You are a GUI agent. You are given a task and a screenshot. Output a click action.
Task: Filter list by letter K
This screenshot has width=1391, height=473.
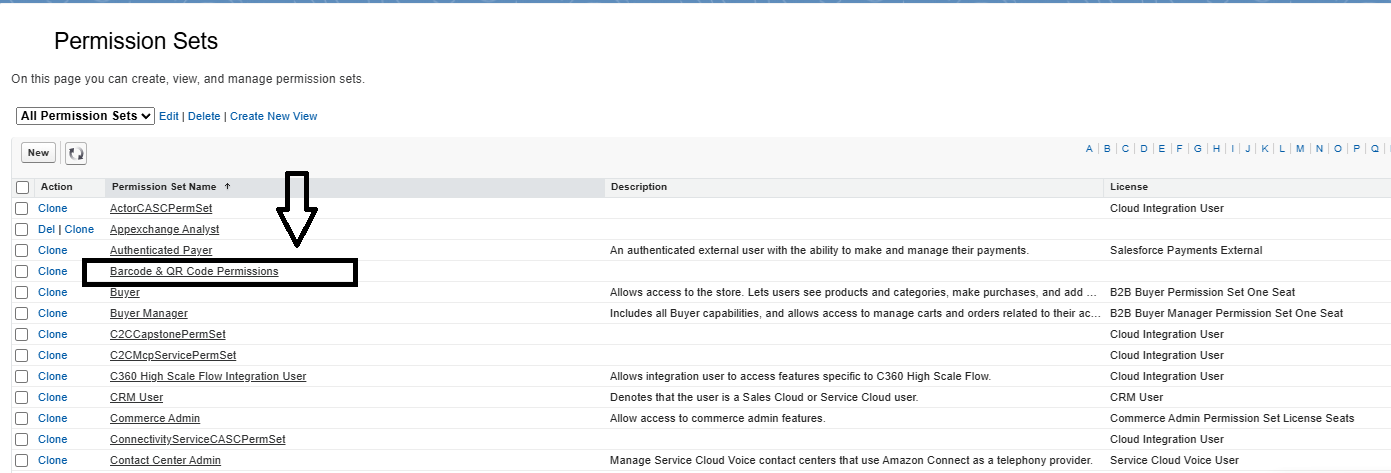[x=1266, y=149]
